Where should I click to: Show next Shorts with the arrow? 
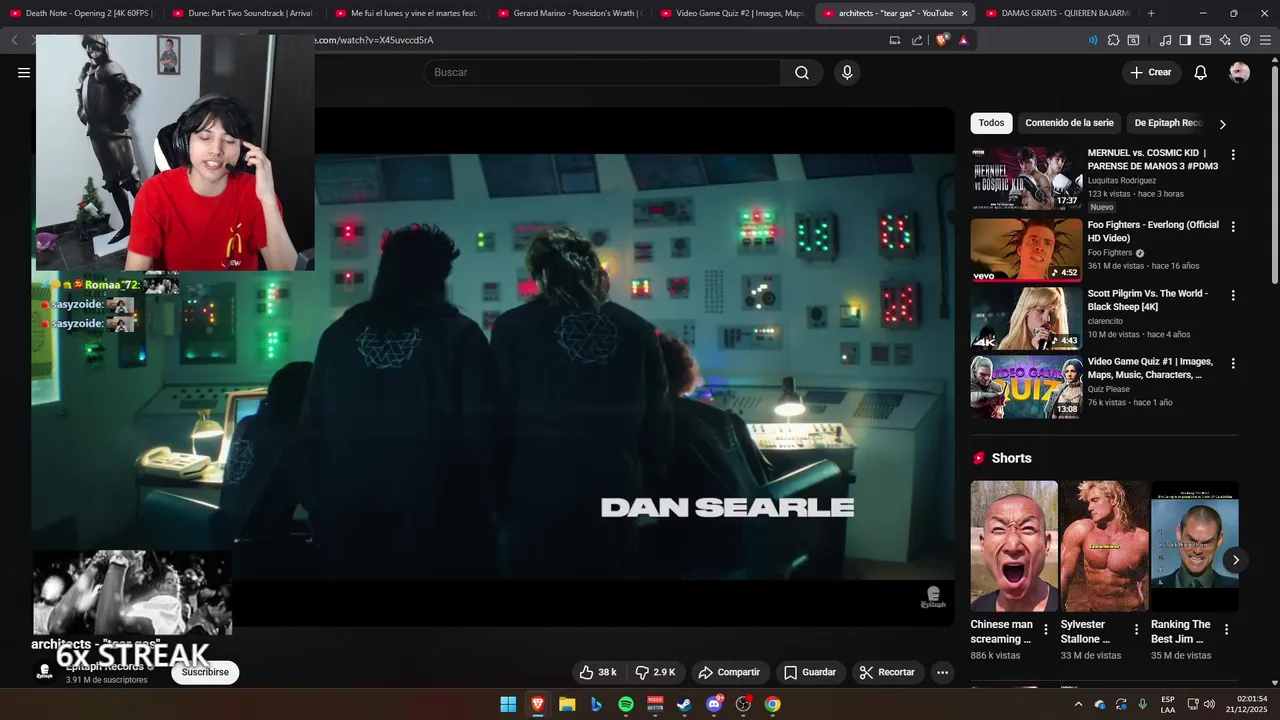[x=1236, y=560]
